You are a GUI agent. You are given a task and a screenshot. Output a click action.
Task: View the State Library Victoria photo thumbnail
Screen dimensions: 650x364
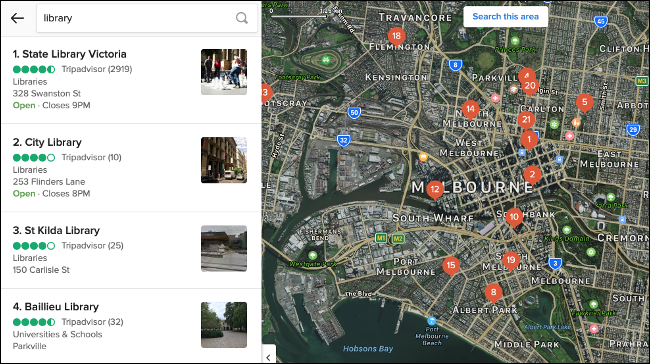click(x=224, y=72)
